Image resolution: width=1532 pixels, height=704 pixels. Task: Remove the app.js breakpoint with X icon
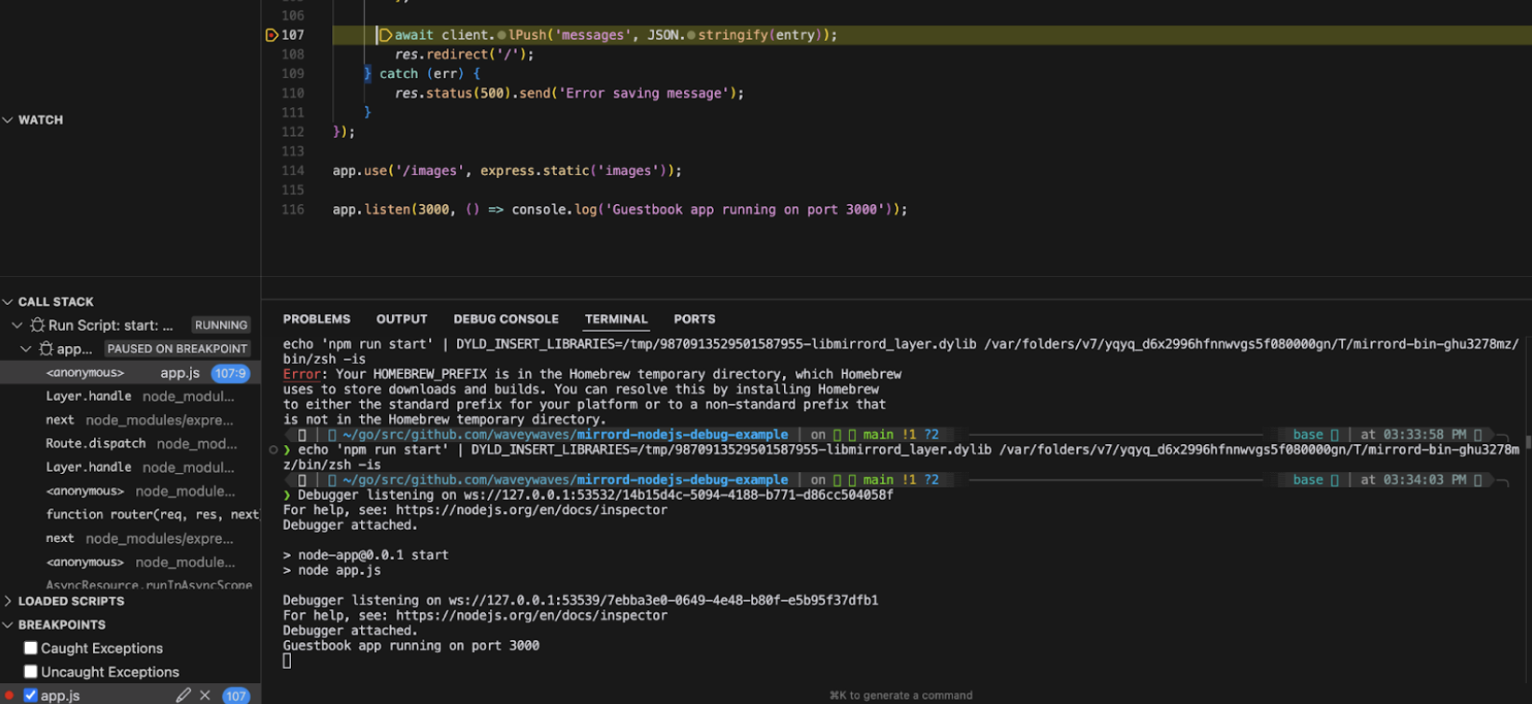205,695
